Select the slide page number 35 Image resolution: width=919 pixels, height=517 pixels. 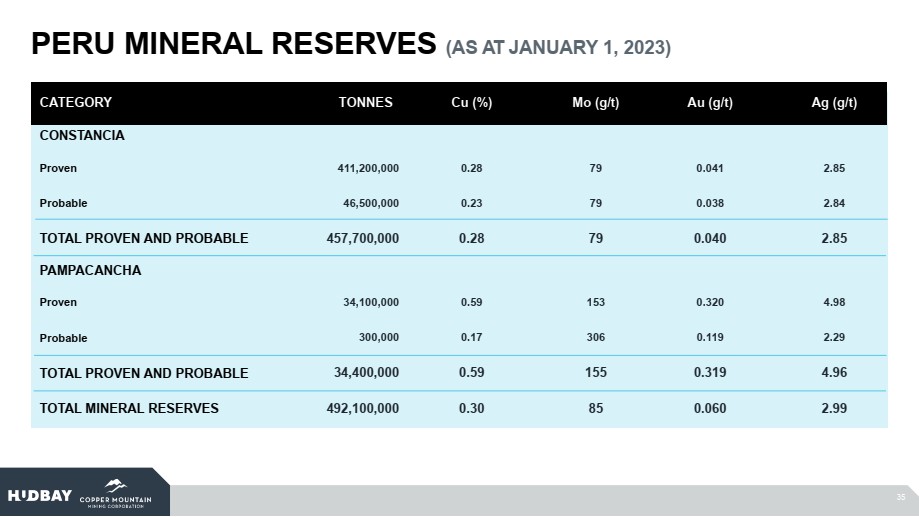click(x=899, y=497)
